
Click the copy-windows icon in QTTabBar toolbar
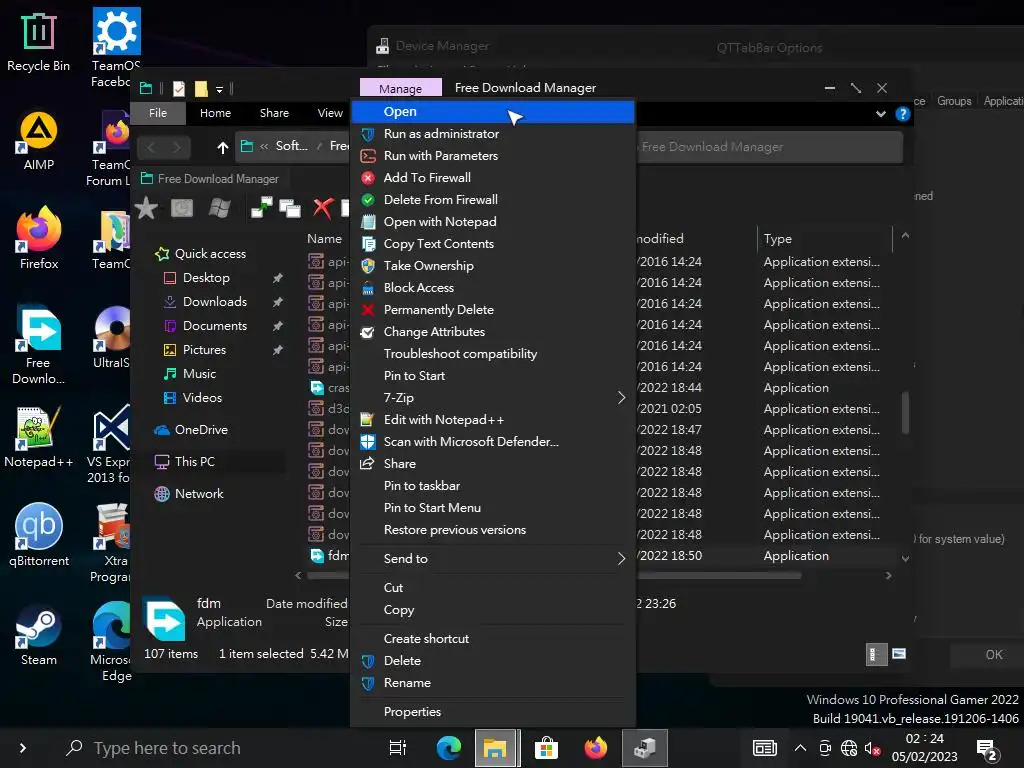click(x=290, y=208)
